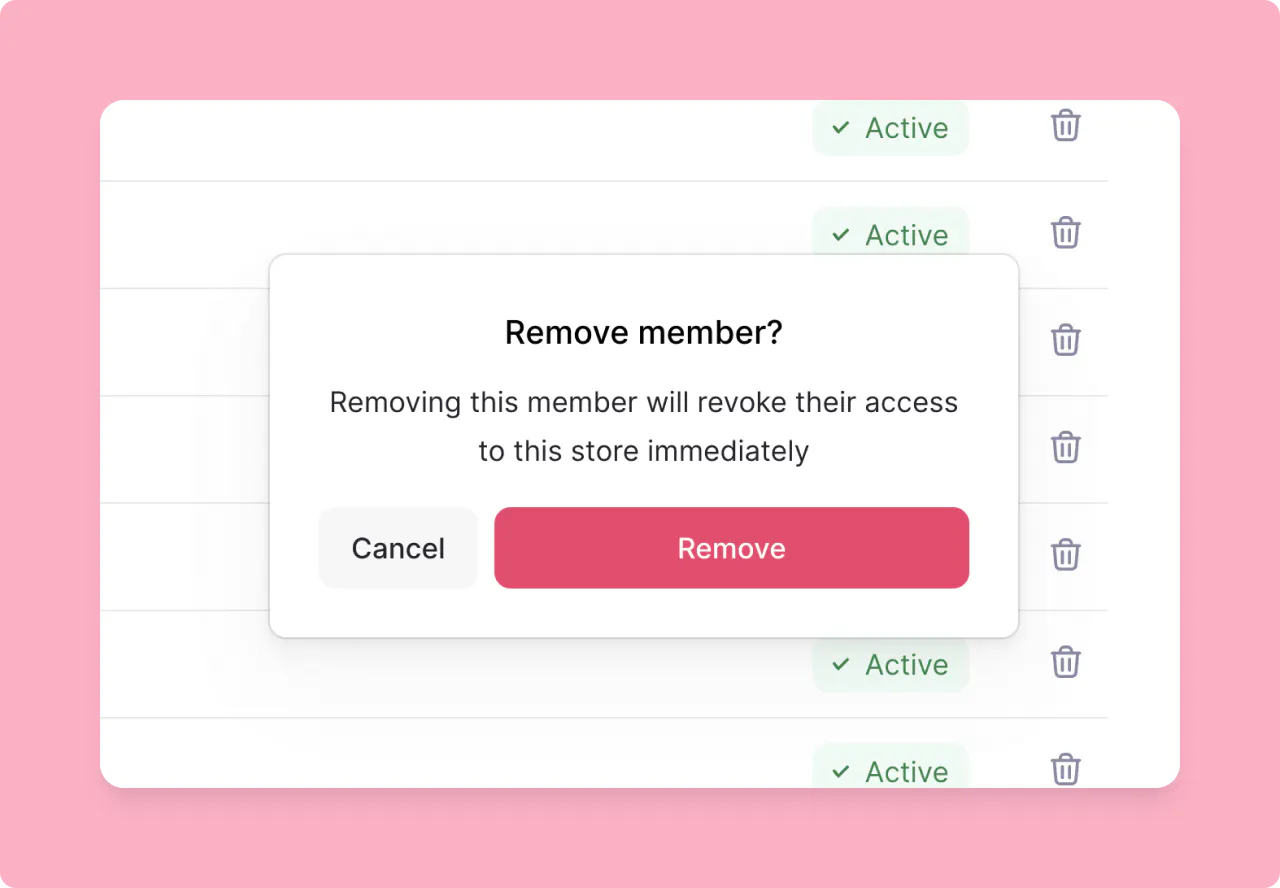Click the checkmark inside the second Active badge
Screen dimensions: 1280x888
tap(840, 235)
